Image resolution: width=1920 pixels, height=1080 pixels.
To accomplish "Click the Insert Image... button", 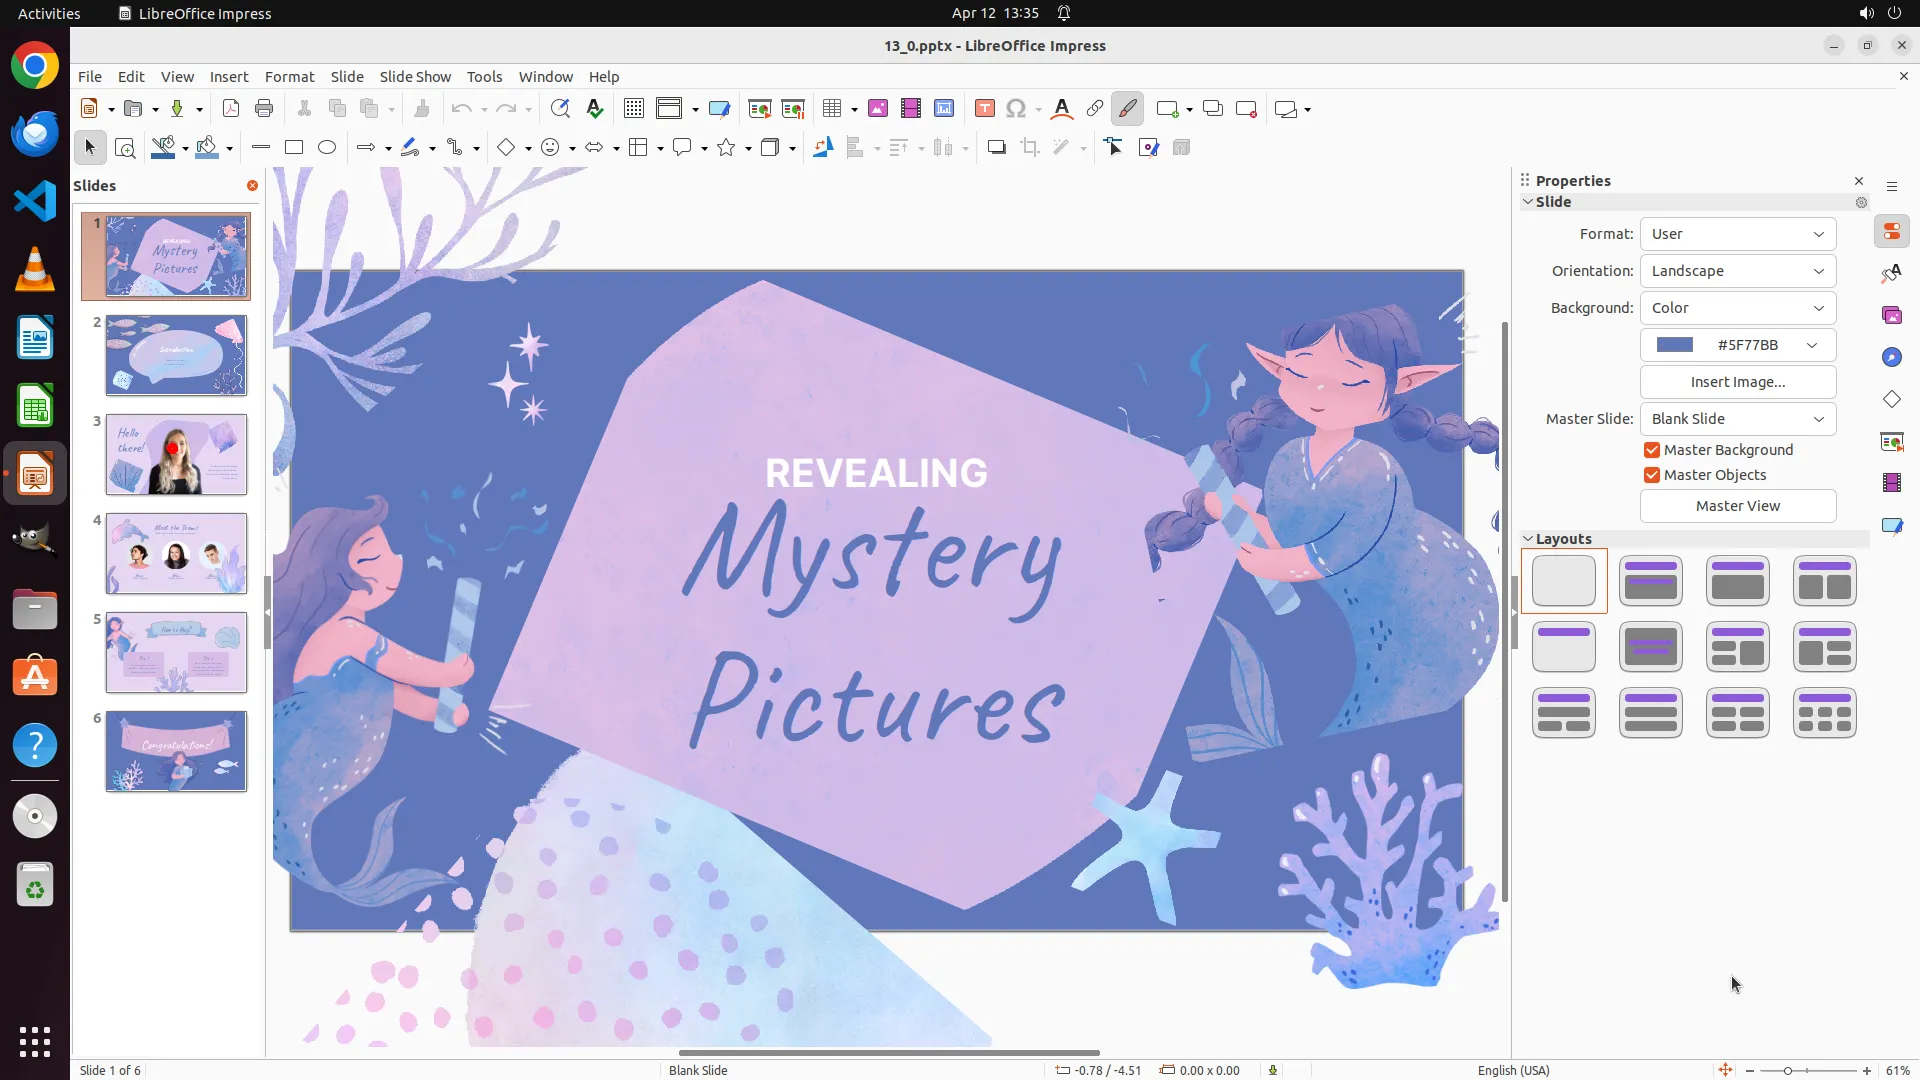I will [1738, 382].
